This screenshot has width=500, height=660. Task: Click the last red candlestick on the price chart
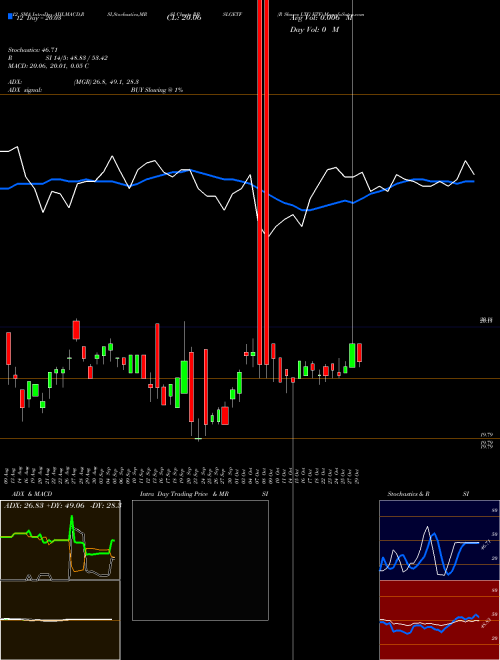click(x=359, y=353)
